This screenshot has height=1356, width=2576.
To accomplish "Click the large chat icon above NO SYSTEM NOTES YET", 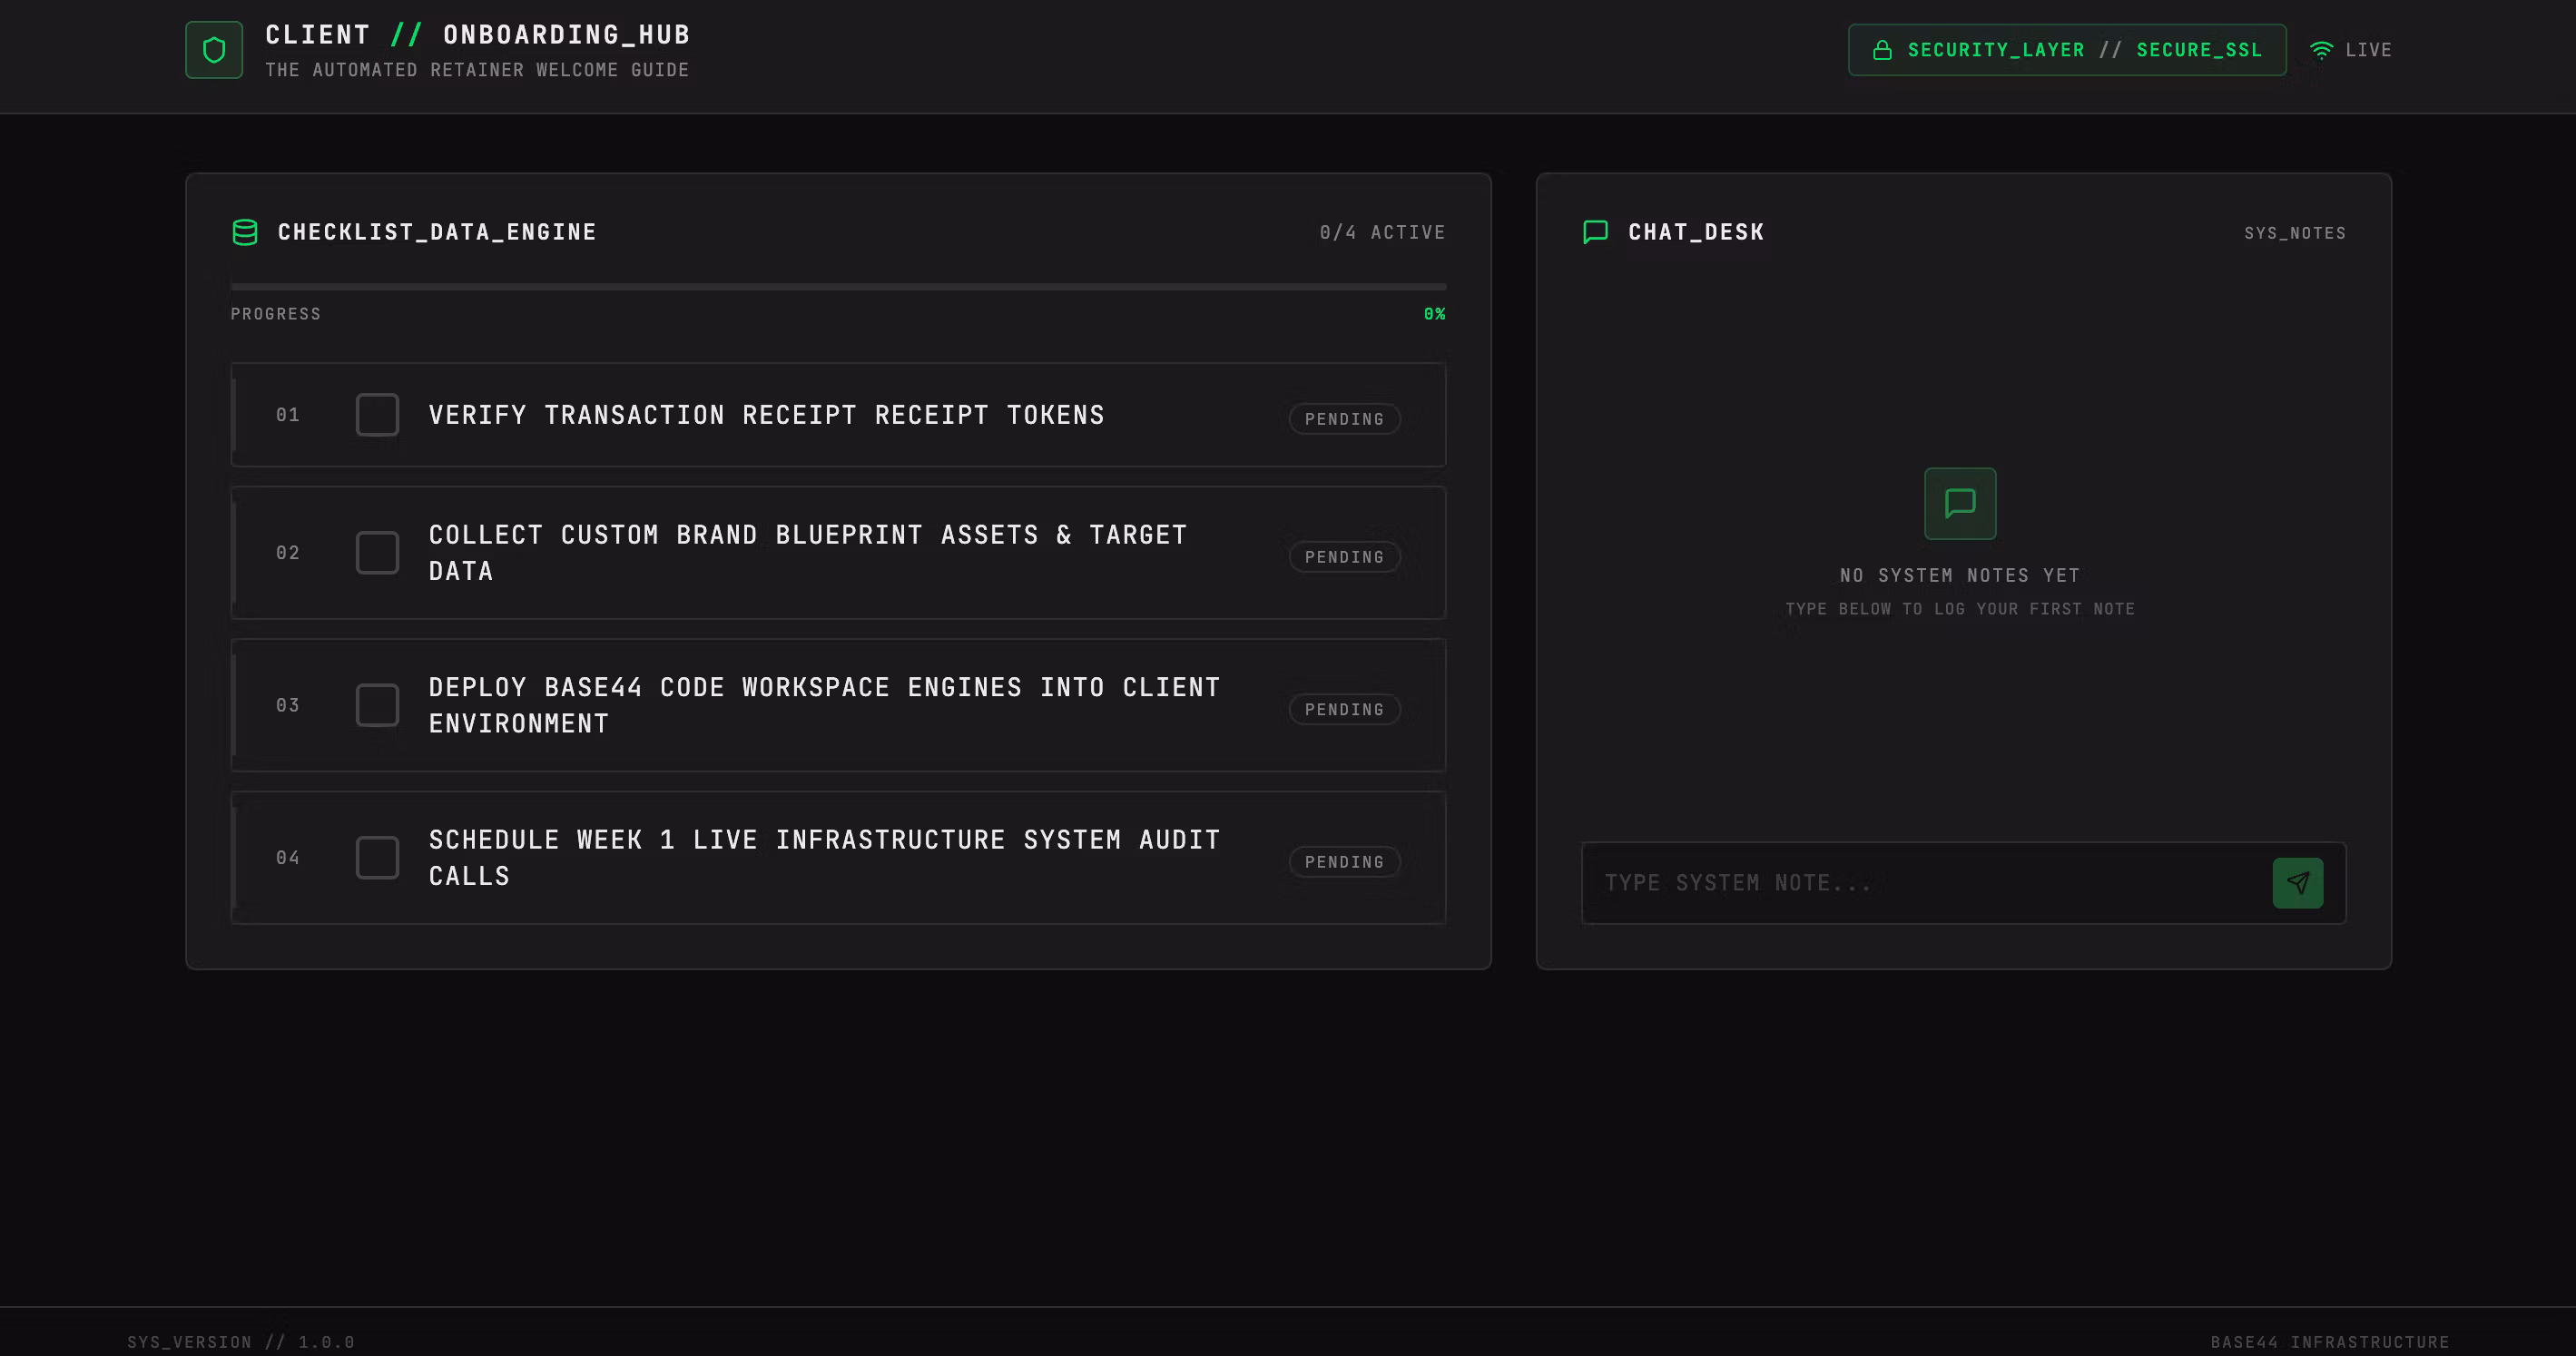I will tap(1960, 504).
